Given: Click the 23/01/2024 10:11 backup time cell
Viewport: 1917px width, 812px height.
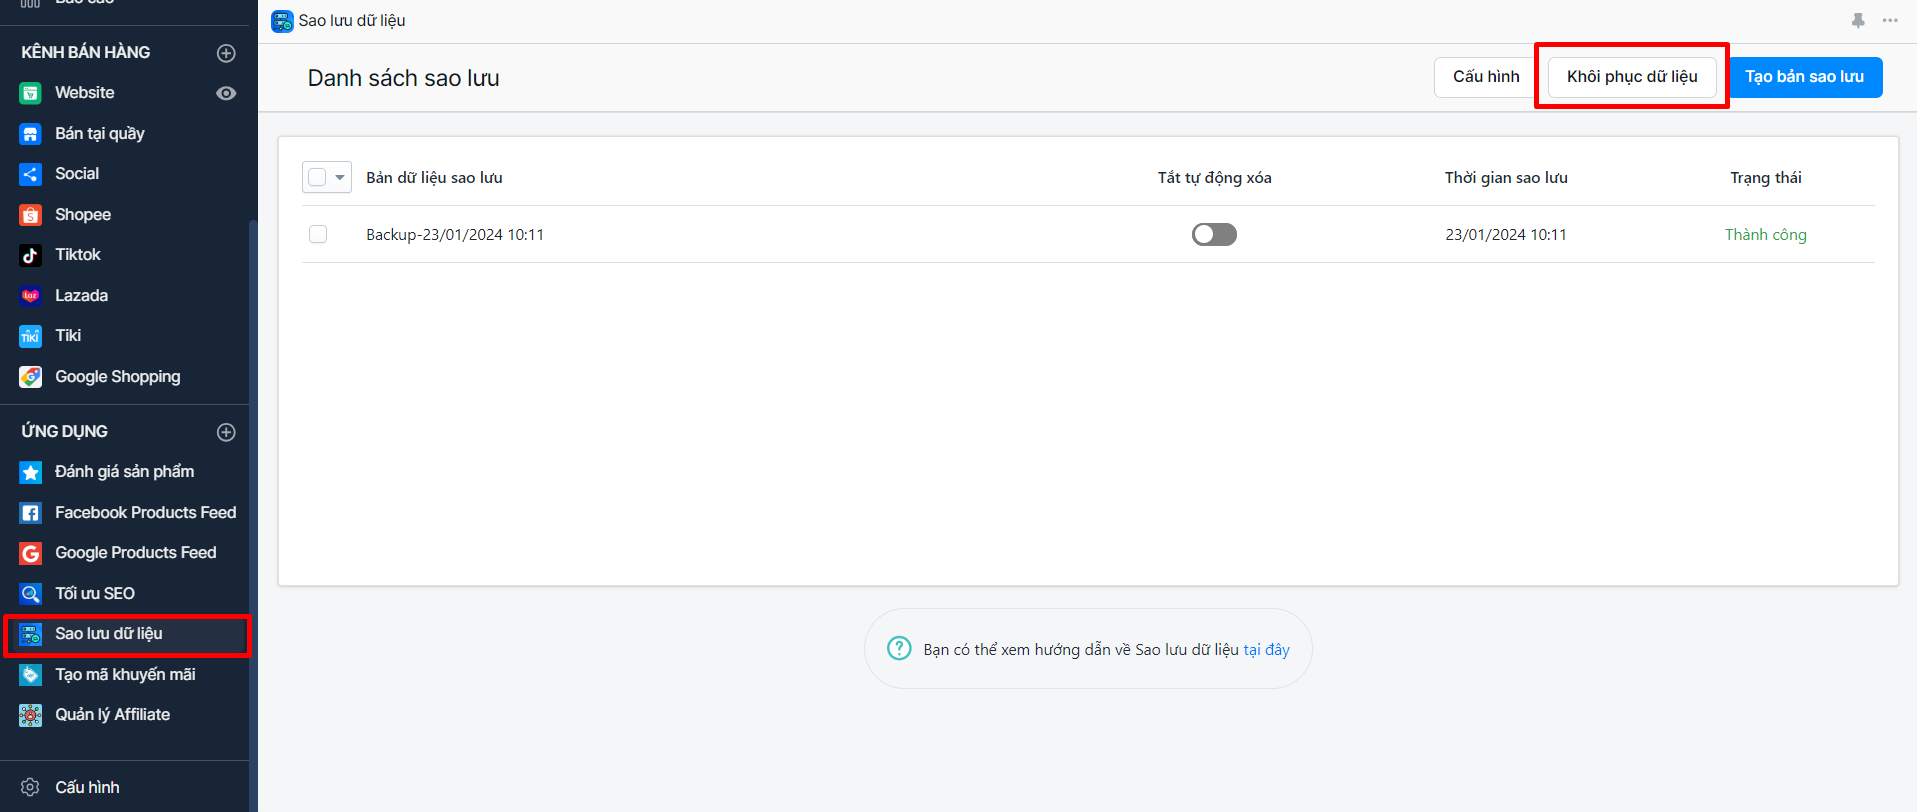Looking at the screenshot, I should (1506, 235).
